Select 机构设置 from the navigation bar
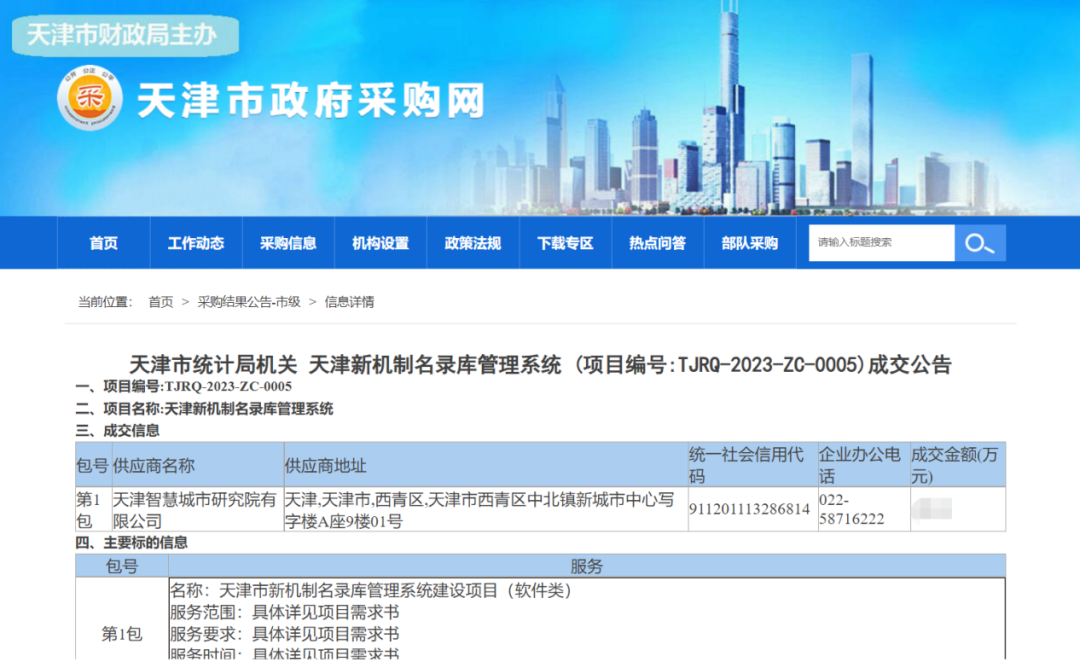This screenshot has width=1080, height=662. click(x=380, y=243)
